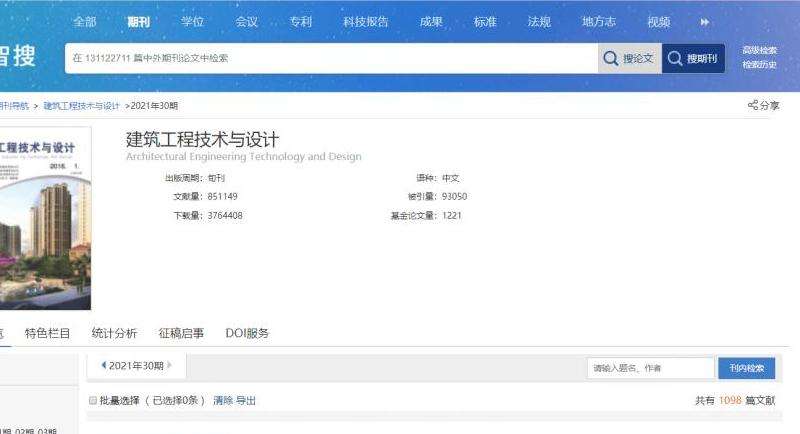The image size is (800, 434).
Task: Go to the next issue arrow
Action: pyautogui.click(x=169, y=365)
